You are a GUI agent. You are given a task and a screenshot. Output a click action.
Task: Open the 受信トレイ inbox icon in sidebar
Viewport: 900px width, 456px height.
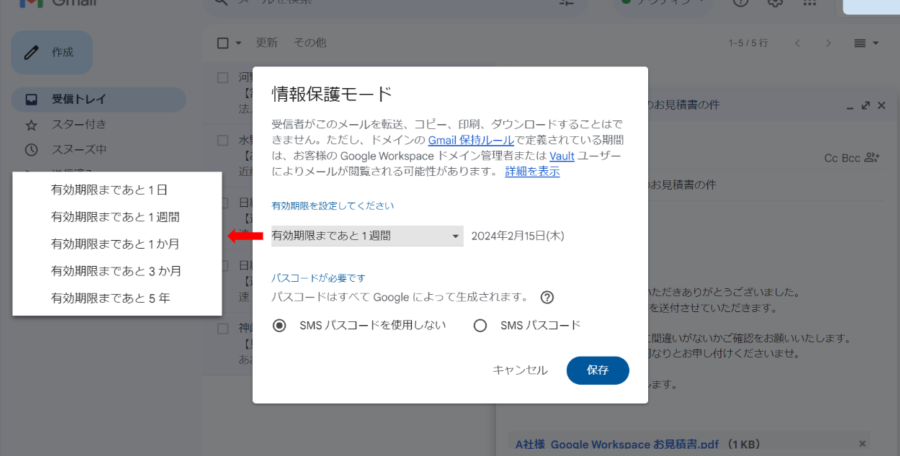tap(32, 99)
